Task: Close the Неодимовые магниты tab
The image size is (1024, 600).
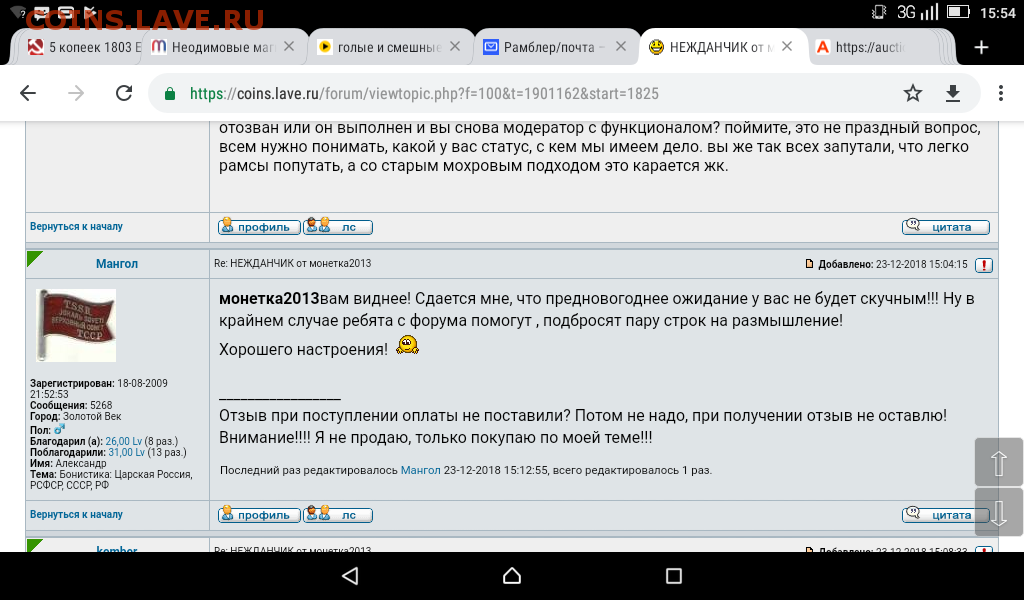Action: (289, 46)
